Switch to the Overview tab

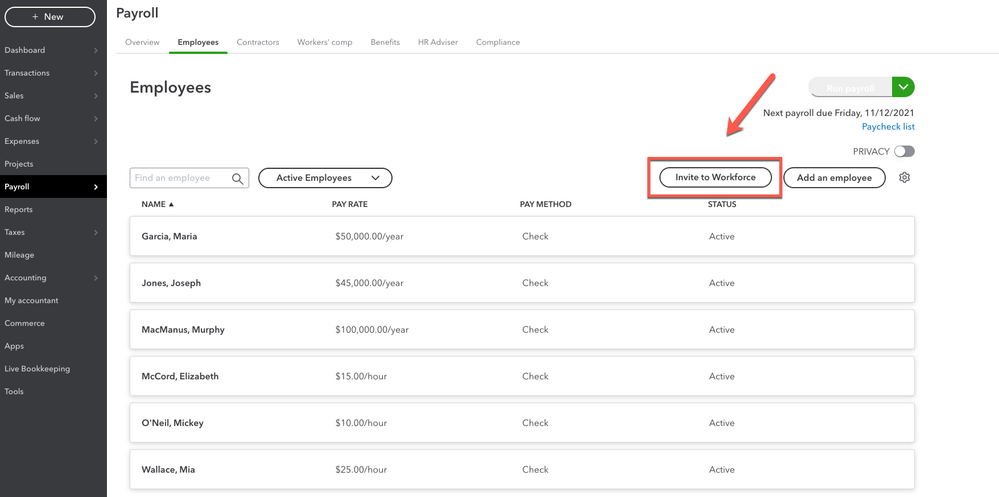142,42
